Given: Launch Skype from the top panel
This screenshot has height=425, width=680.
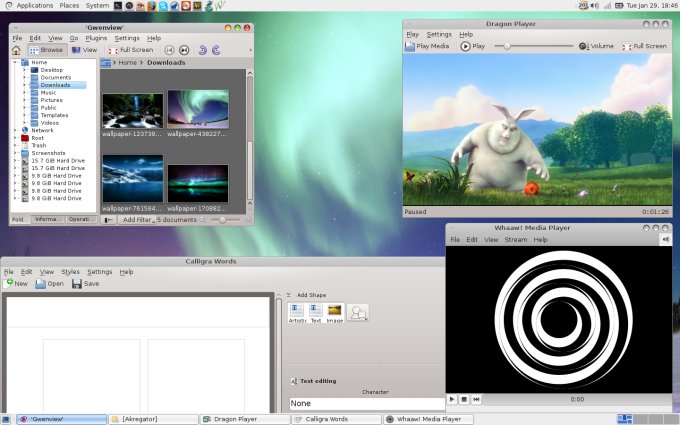Looking at the screenshot, I should pos(163,6).
